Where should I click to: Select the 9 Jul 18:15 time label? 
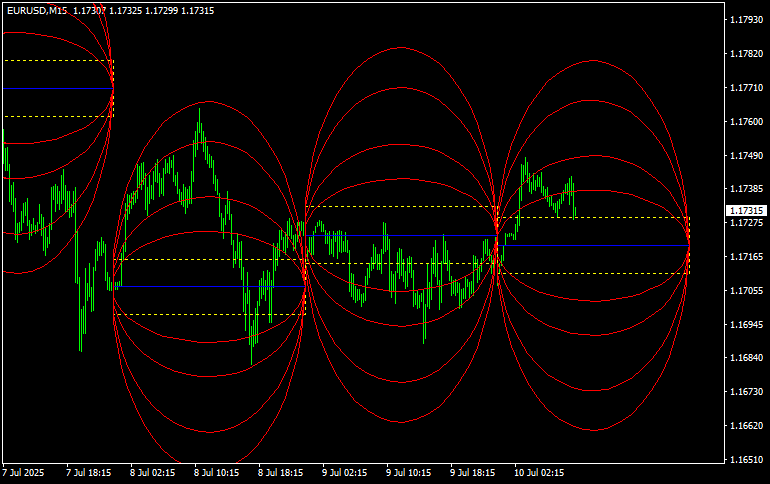coord(472,473)
